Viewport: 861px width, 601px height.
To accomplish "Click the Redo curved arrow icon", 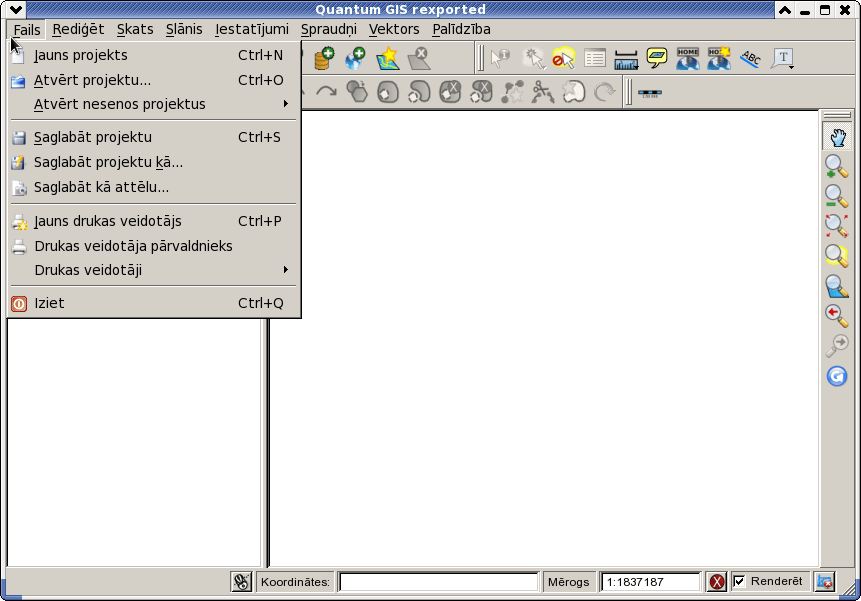I will (326, 92).
